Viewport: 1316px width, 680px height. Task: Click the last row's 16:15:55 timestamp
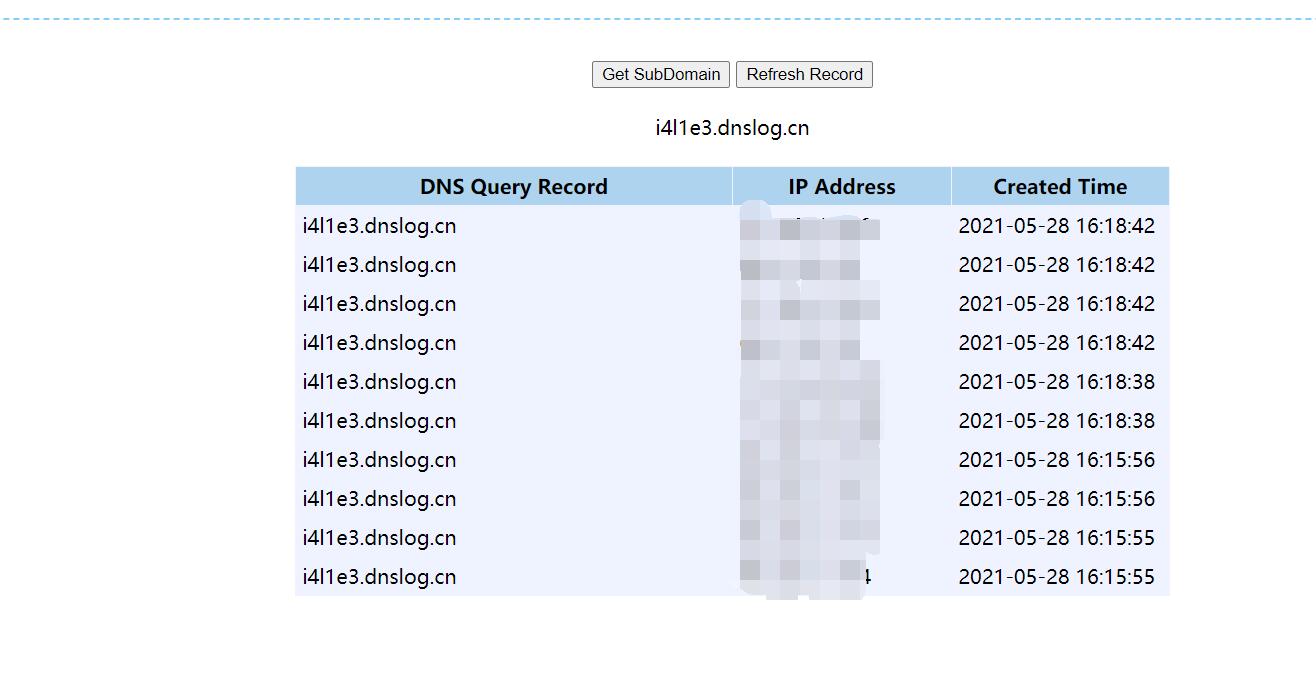click(x=1056, y=577)
